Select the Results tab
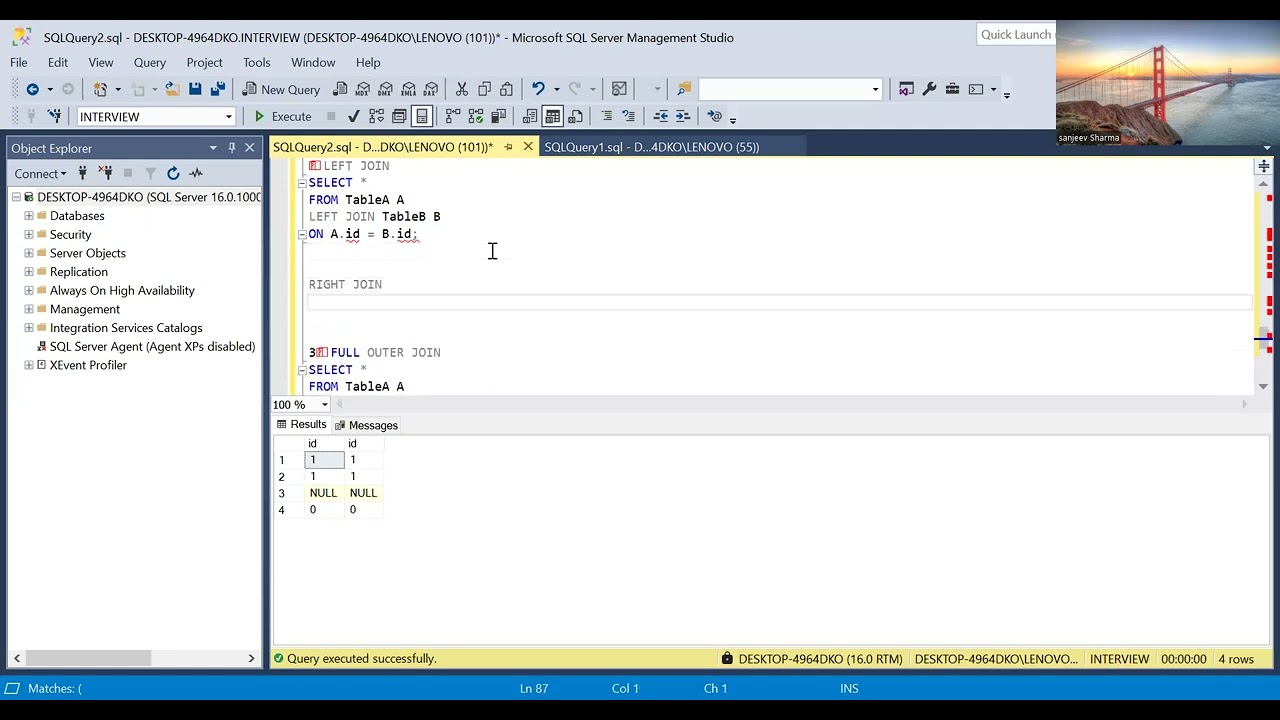 (x=301, y=425)
